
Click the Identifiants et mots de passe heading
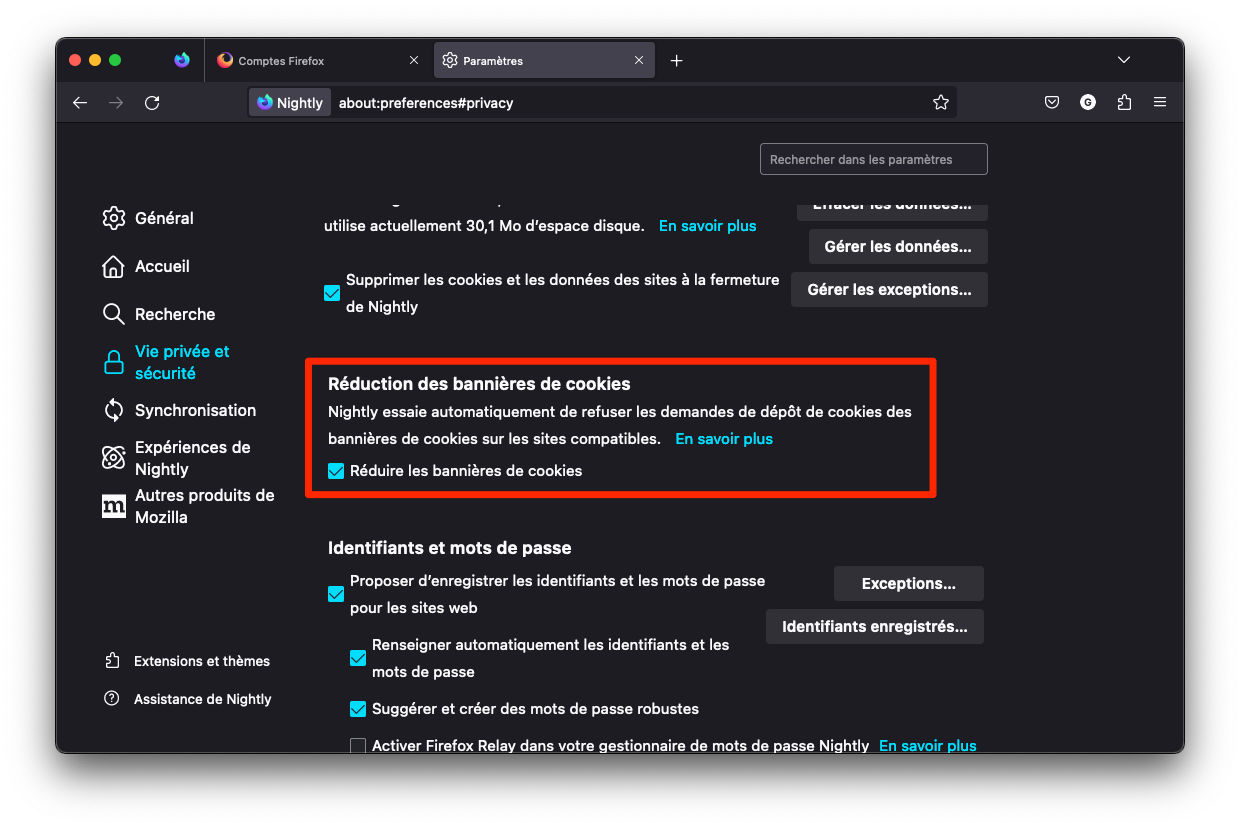(x=450, y=548)
